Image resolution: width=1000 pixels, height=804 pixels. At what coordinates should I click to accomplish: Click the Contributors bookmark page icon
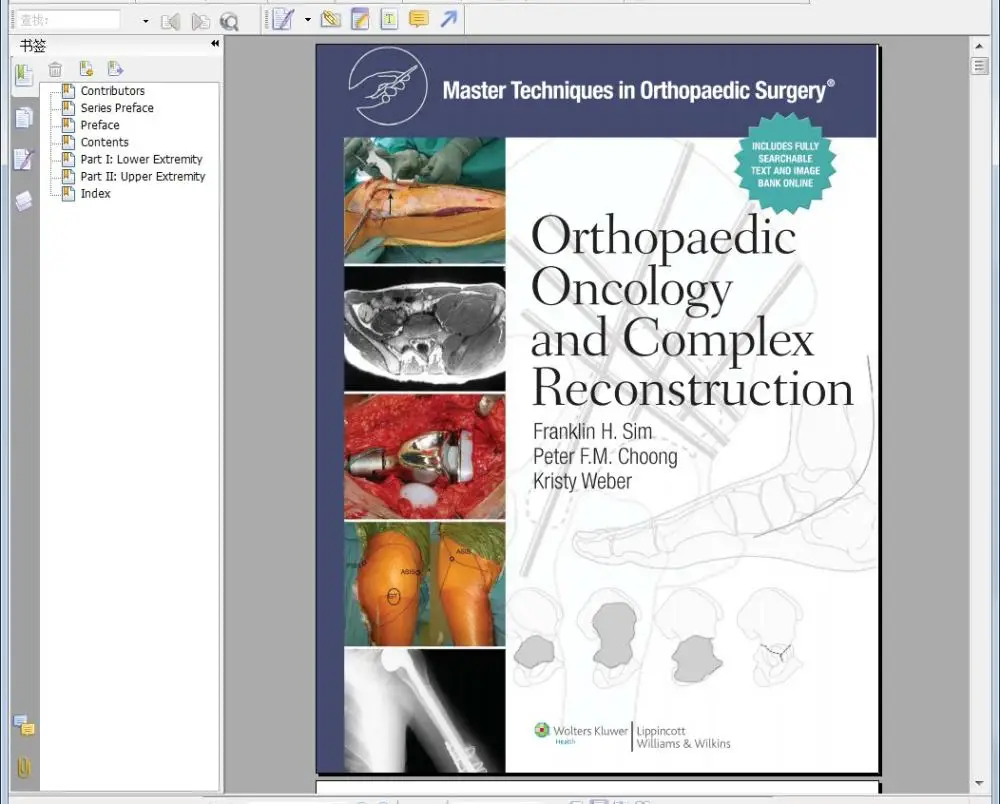point(68,91)
